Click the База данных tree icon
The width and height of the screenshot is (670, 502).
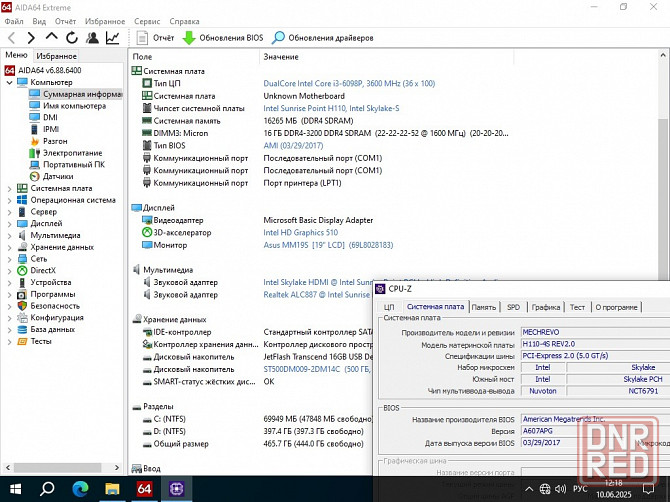click(22, 329)
